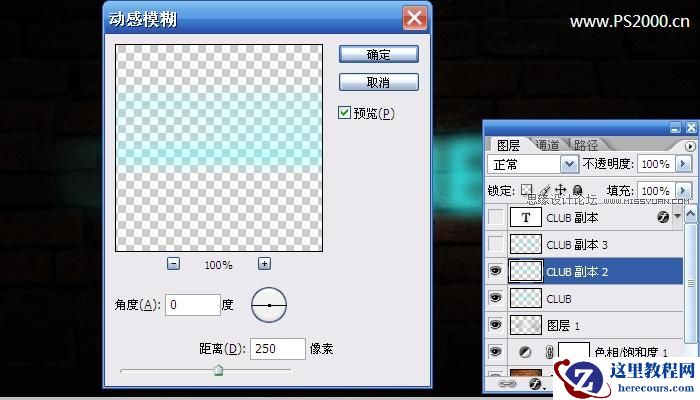The image size is (700, 400).
Task: Click the 距离 distance input field
Action: point(278,349)
